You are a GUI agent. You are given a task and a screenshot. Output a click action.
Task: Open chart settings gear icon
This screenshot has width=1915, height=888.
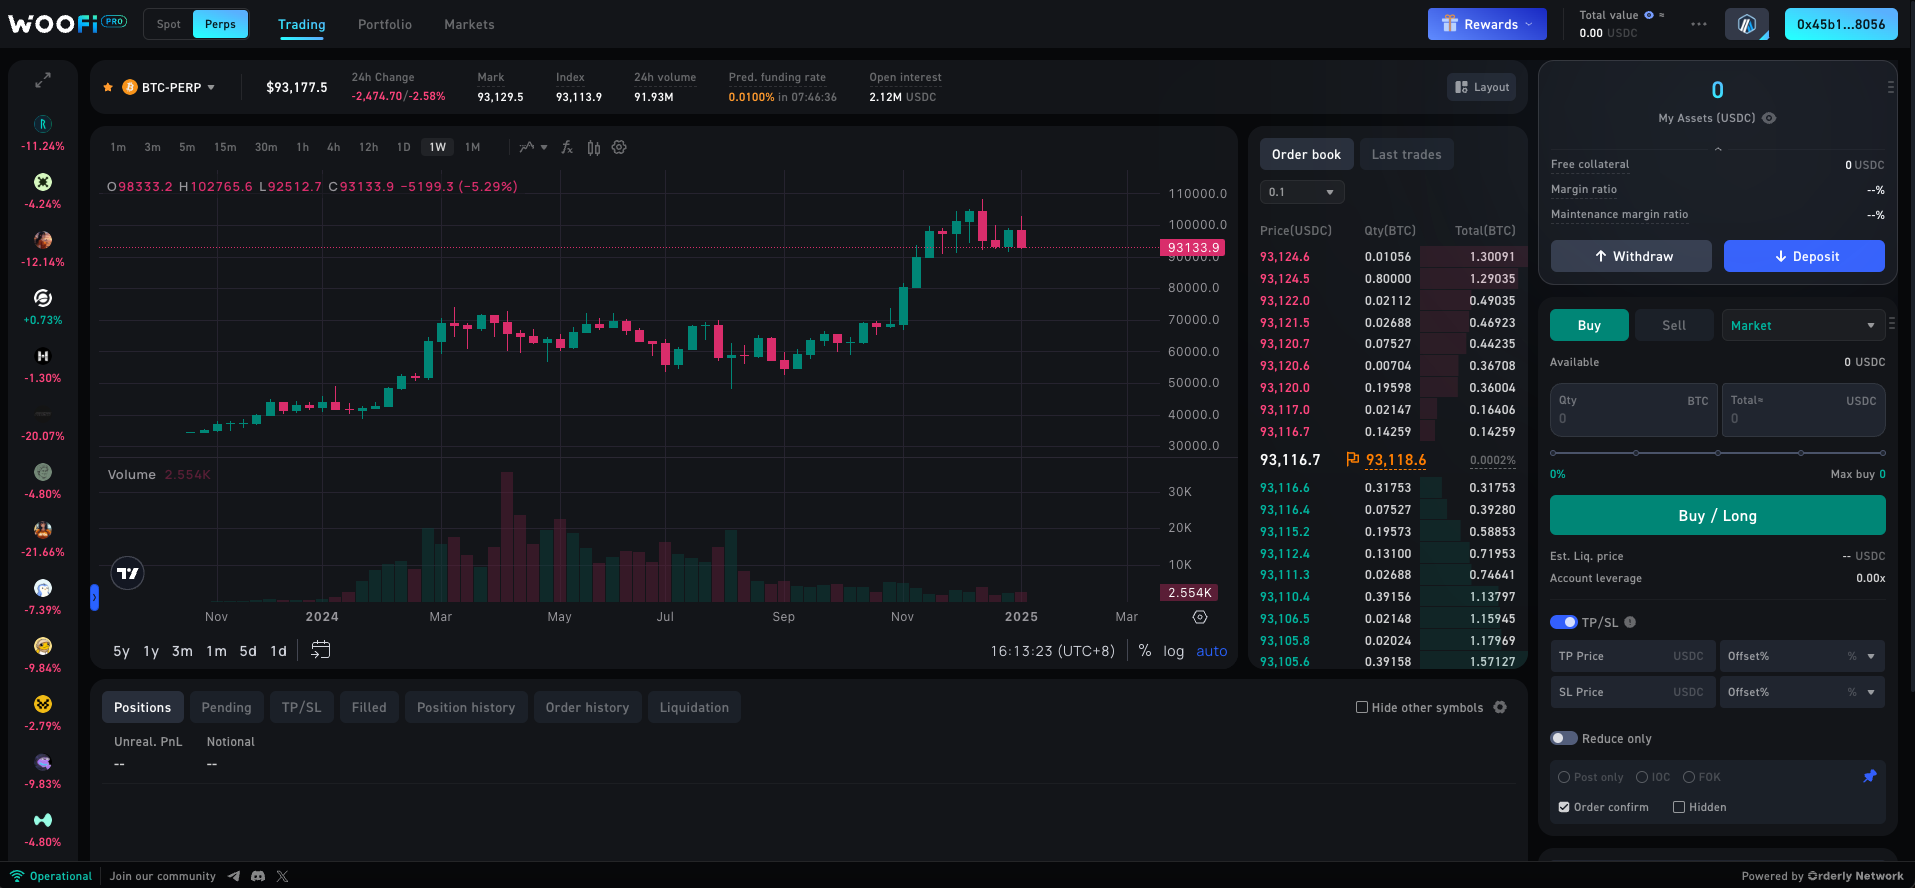(619, 147)
